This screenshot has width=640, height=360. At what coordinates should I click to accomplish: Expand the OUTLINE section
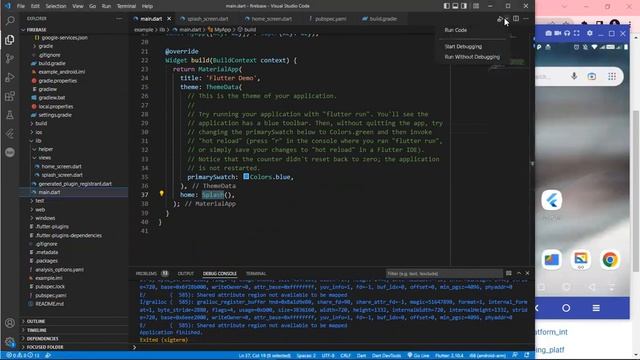click(x=36, y=322)
